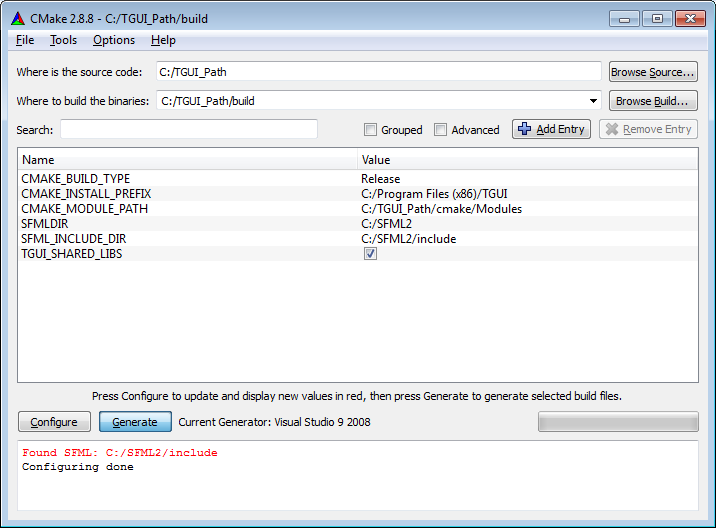Open the File menu
Viewport: 716px width, 528px height.
point(25,40)
